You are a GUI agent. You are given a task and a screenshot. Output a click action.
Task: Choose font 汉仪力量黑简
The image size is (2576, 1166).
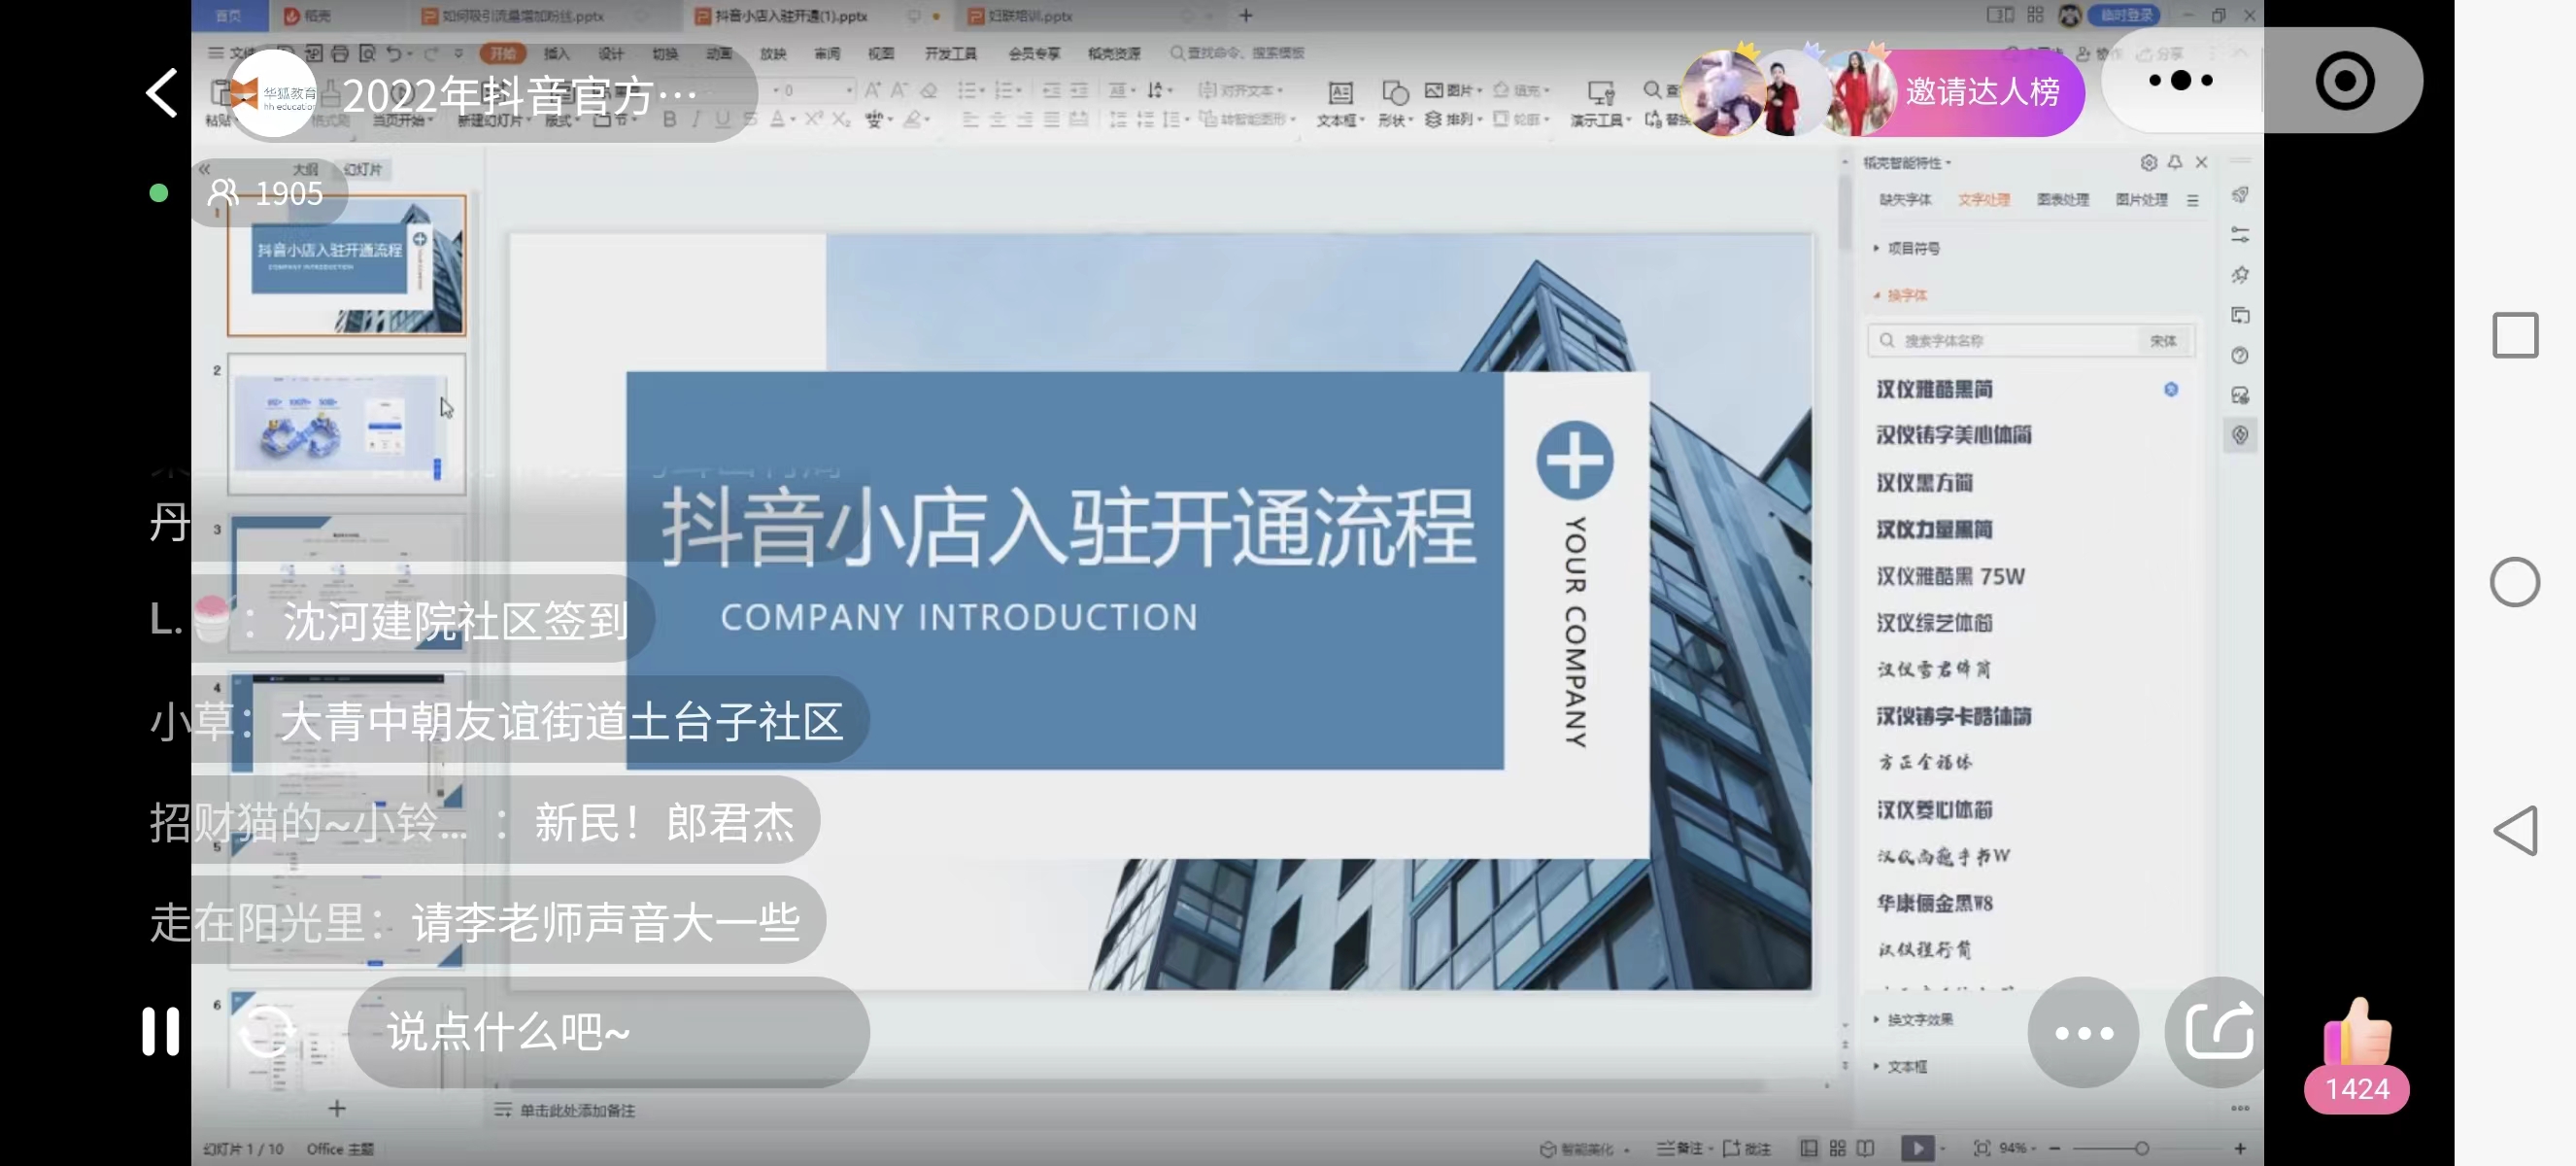(x=1934, y=529)
